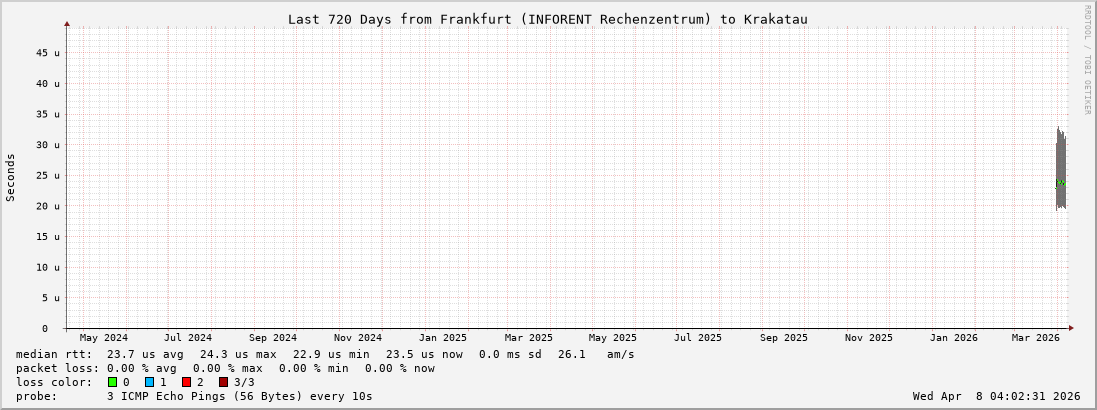Click the green median marker in the data spike
Viewport: 1097px width, 410px height.
(x=1060, y=183)
